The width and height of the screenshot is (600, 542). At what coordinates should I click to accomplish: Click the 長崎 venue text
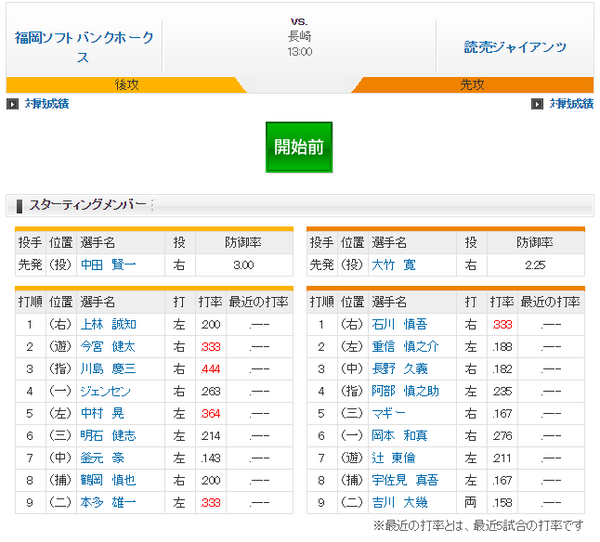tap(300, 37)
